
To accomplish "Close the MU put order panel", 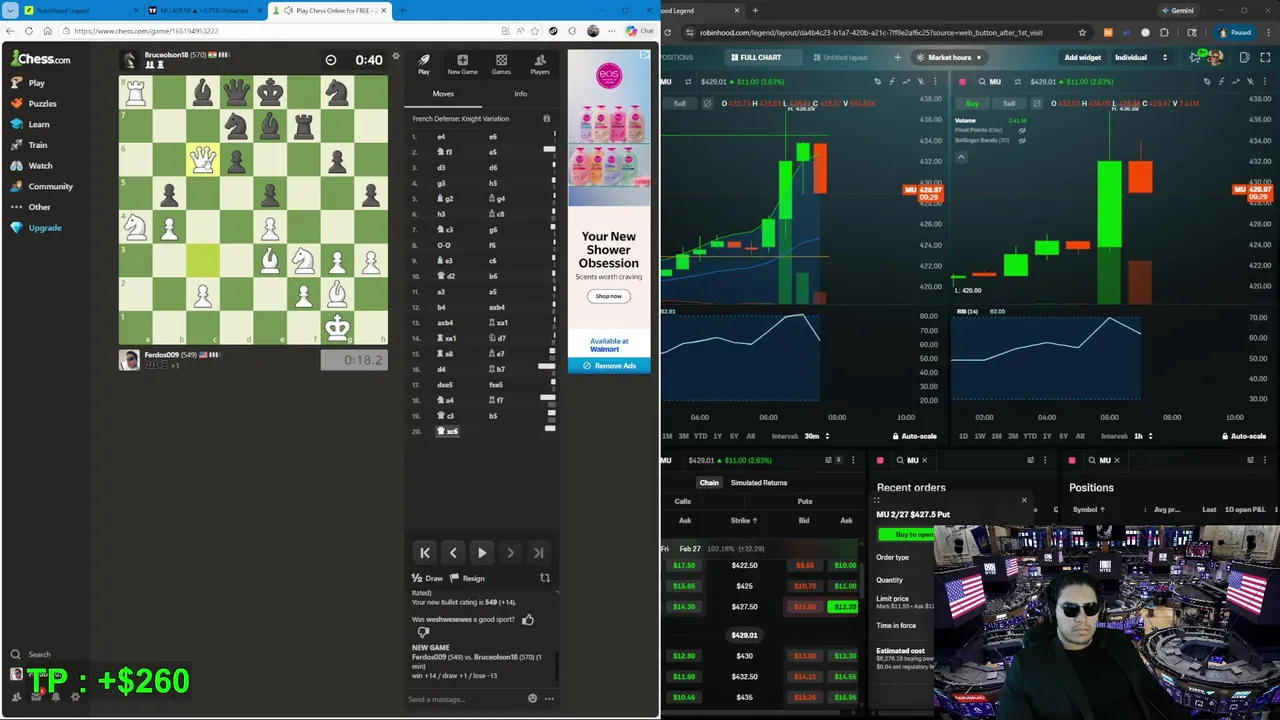I will click(1024, 500).
